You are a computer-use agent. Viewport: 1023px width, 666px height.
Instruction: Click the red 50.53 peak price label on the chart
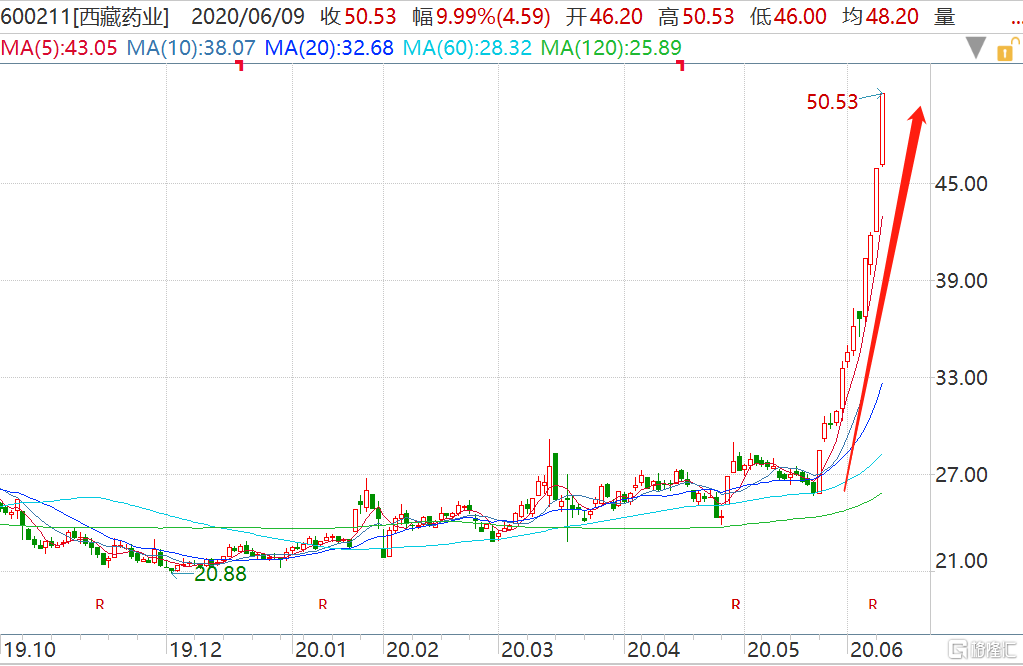832,102
